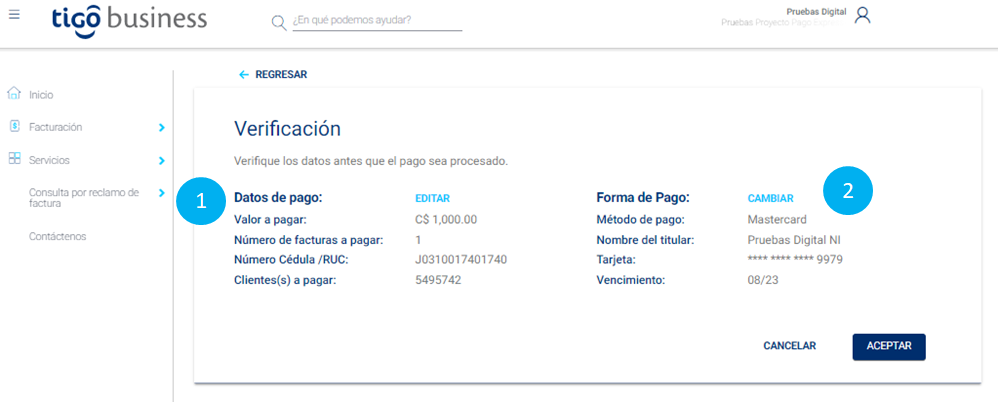Click the ACEPTAR button
This screenshot has height=402, width=998.
(x=889, y=347)
